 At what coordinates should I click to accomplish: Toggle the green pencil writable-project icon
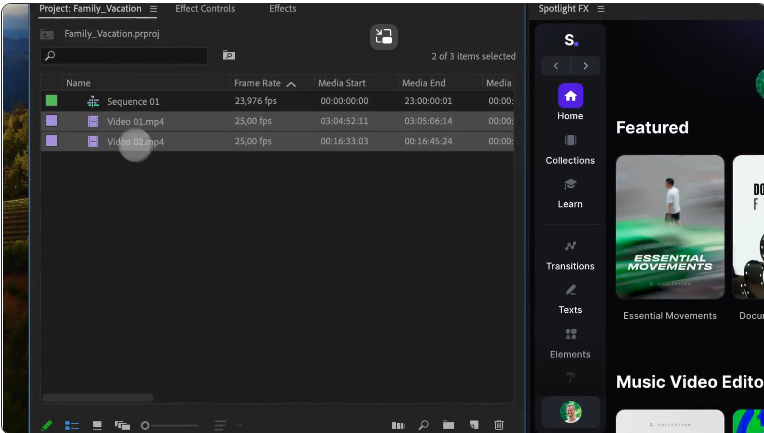pyautogui.click(x=47, y=425)
